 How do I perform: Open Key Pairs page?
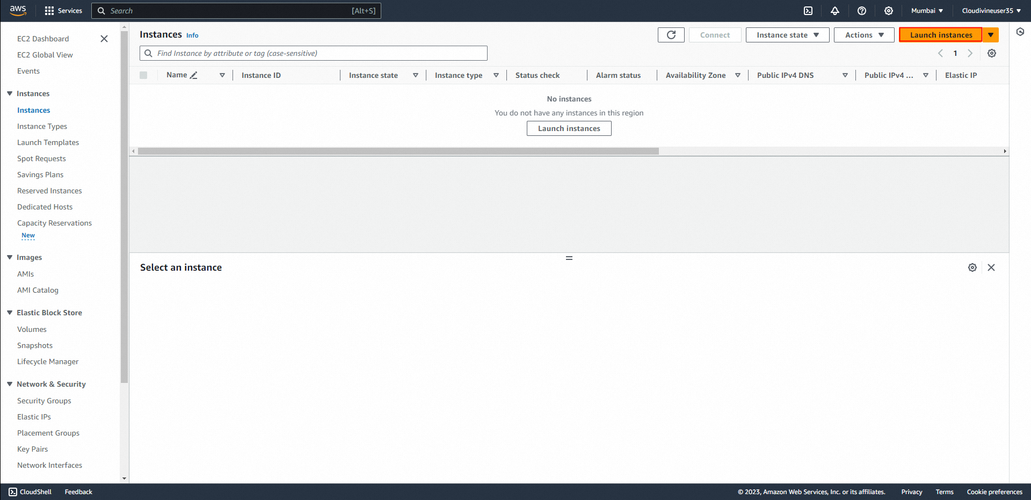[x=32, y=449]
